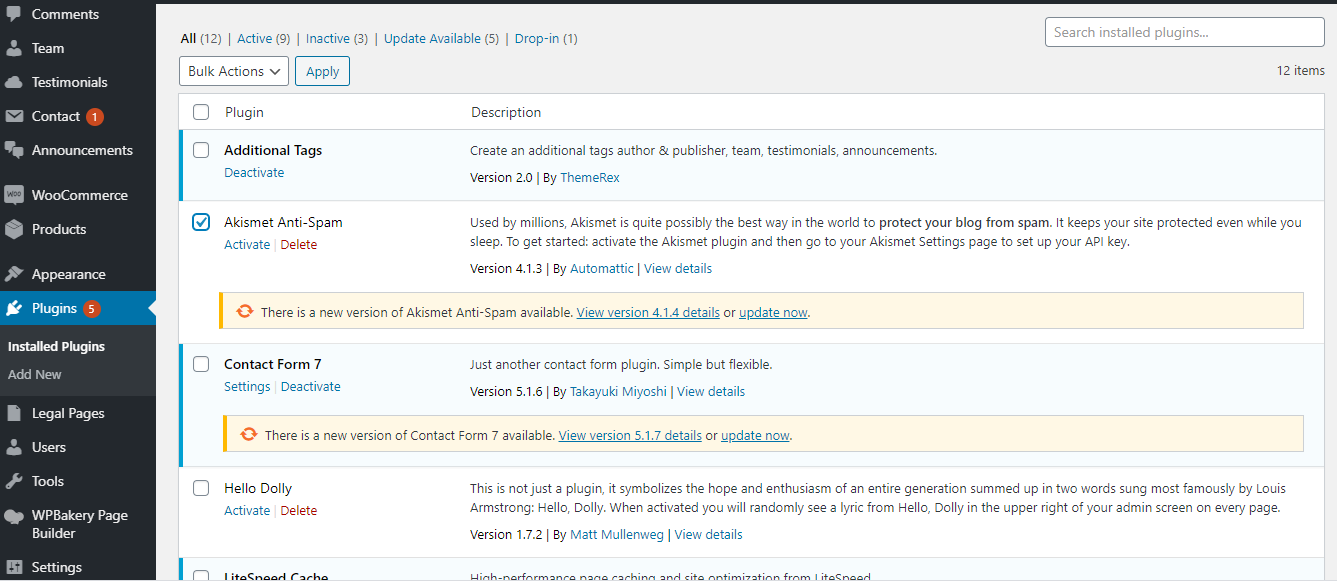Click update now for Akismet Anti-Spam
The width and height of the screenshot is (1337, 582).
773,312
